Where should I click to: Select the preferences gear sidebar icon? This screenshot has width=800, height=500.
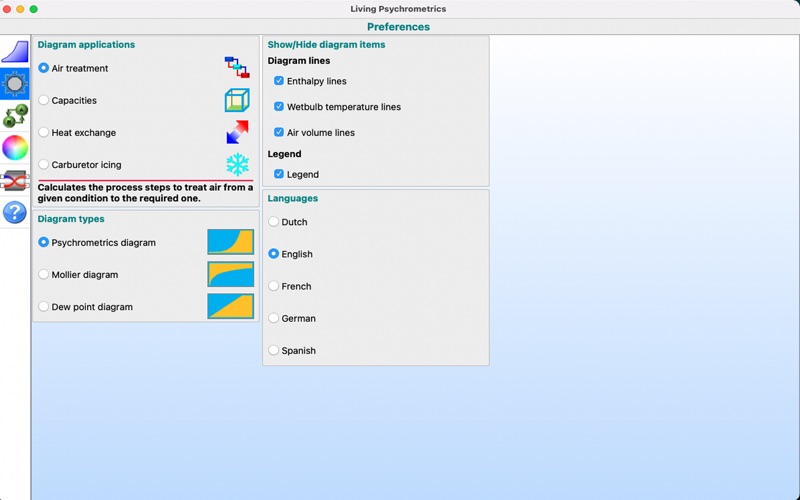[x=15, y=84]
